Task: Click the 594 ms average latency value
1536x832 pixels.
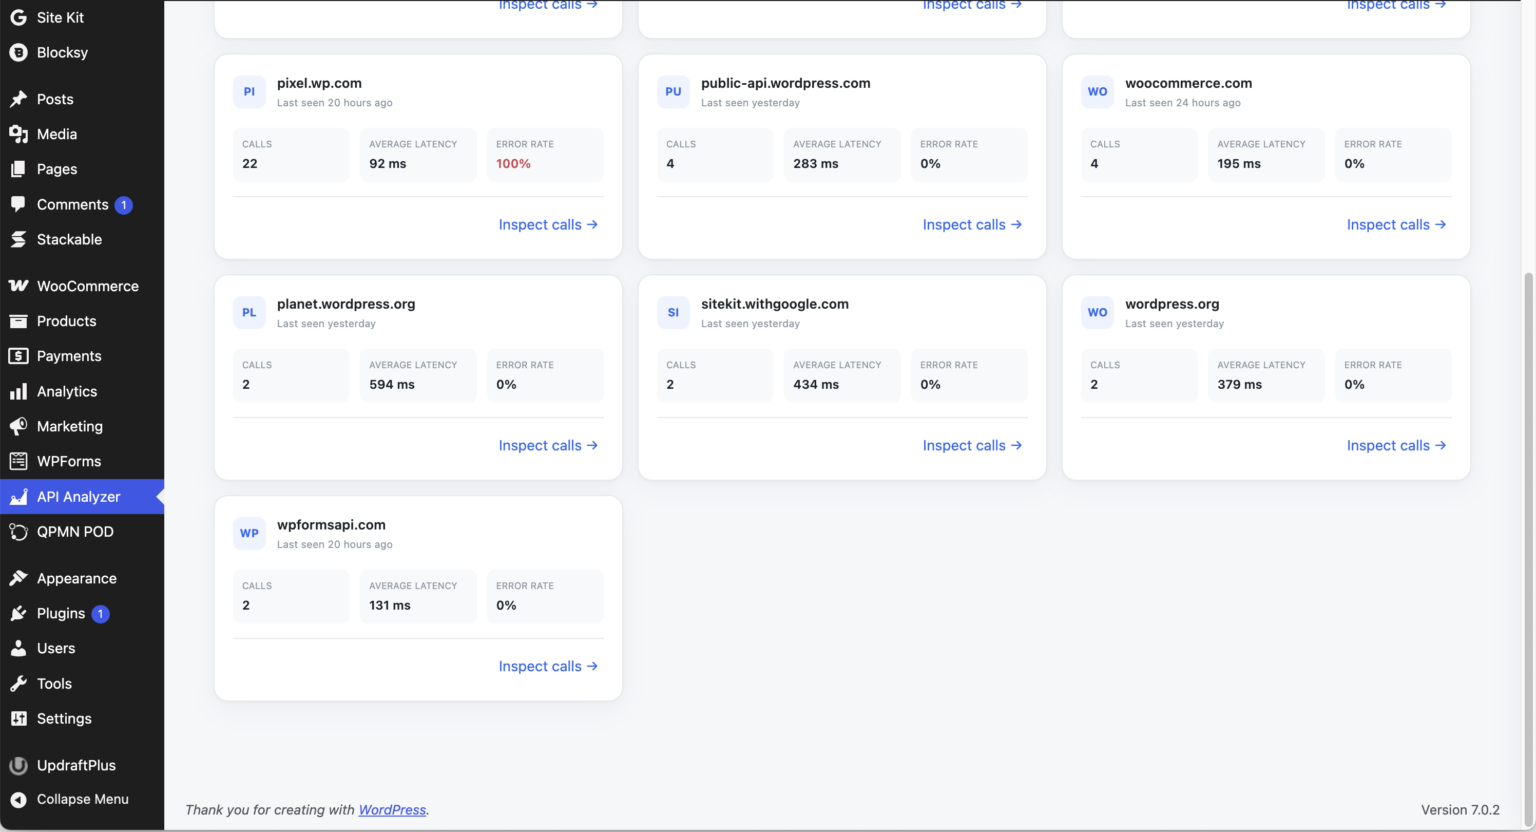Action: click(392, 385)
